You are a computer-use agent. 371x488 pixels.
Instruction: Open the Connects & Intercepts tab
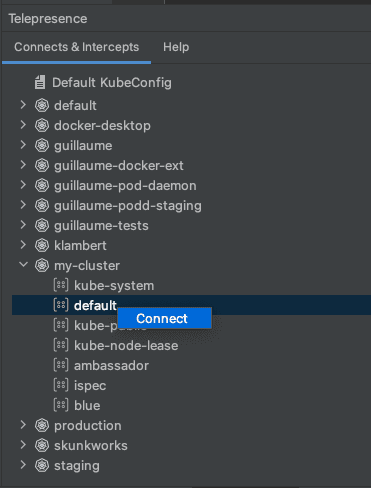76,47
